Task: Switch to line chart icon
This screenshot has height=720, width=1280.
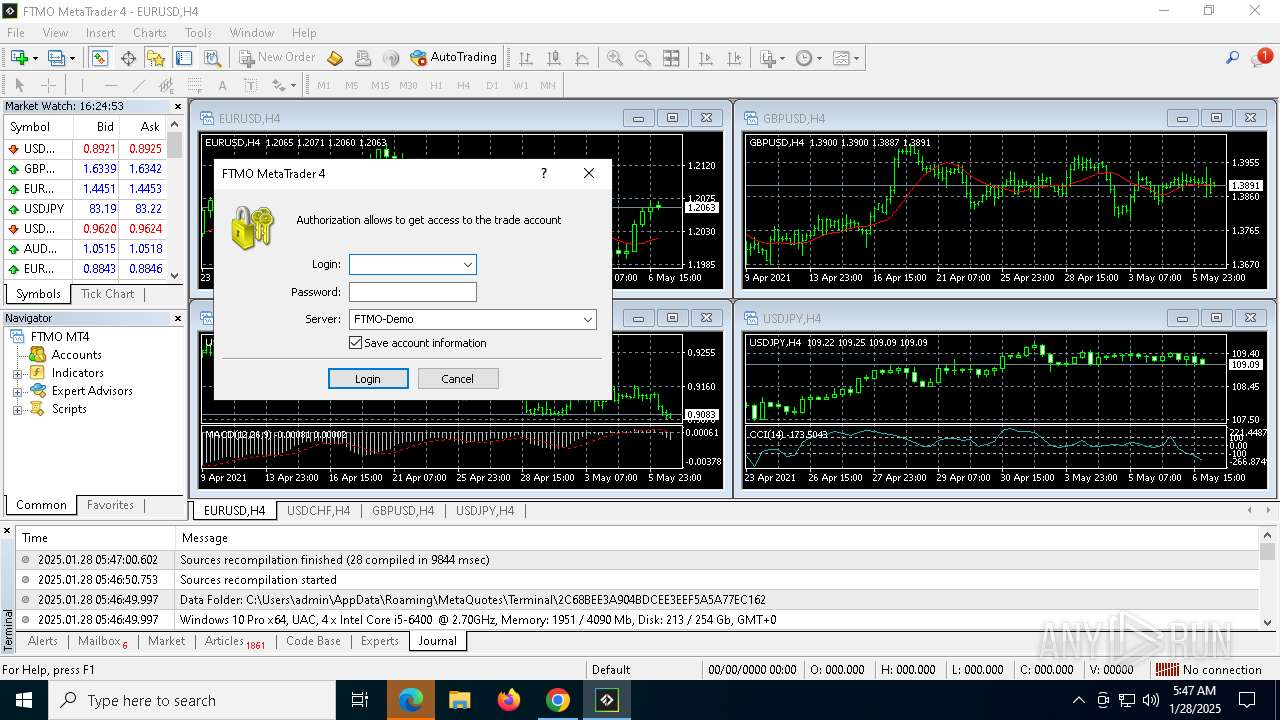Action: coord(582,58)
